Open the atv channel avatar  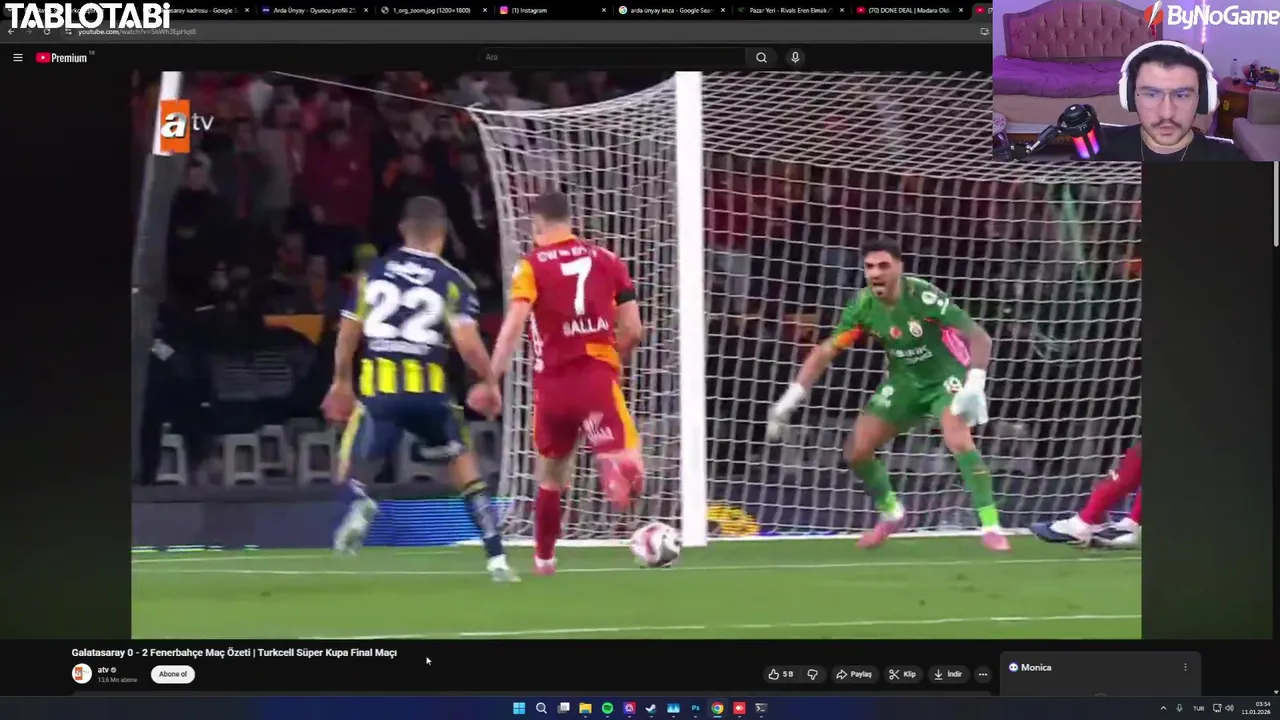(x=81, y=674)
